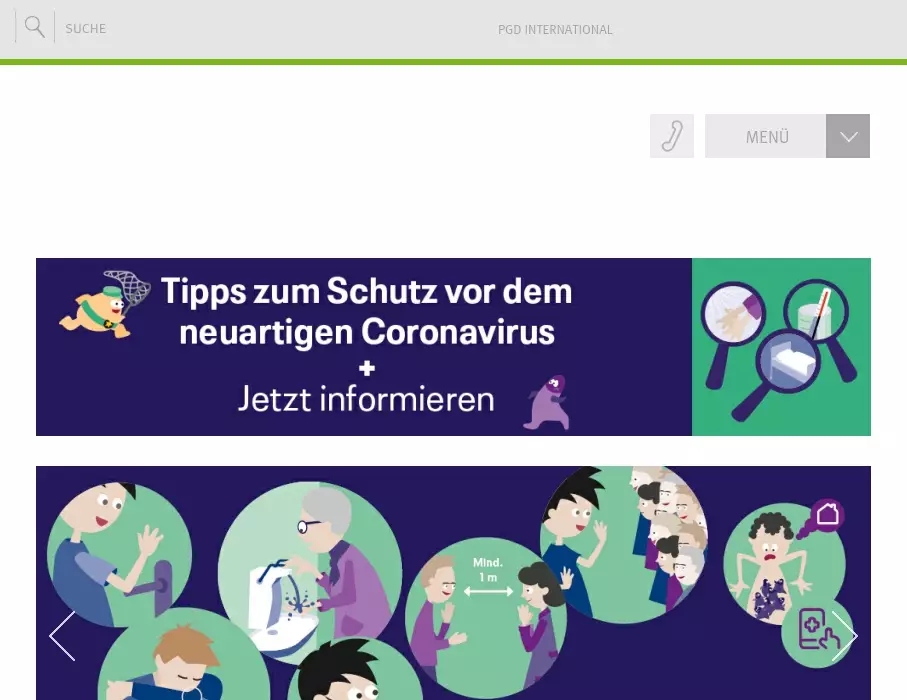The image size is (907, 700).
Task: Click the Tipps zum Schutz Coronavirus banner headline
Action: 367,311
